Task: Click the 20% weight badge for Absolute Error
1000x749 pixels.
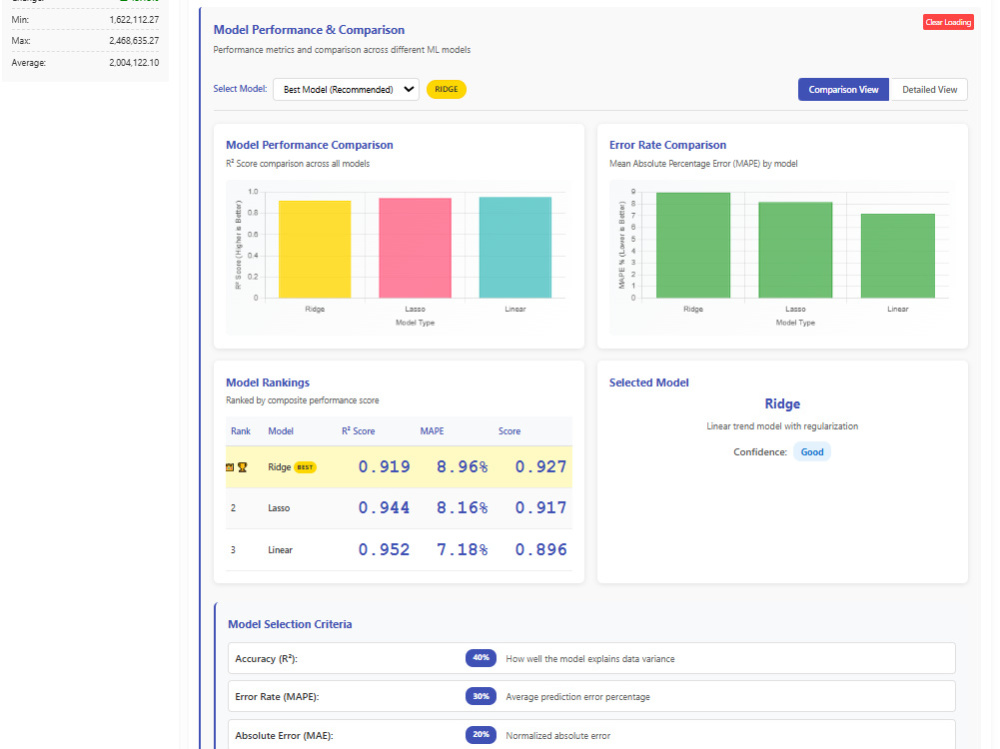Action: point(480,734)
